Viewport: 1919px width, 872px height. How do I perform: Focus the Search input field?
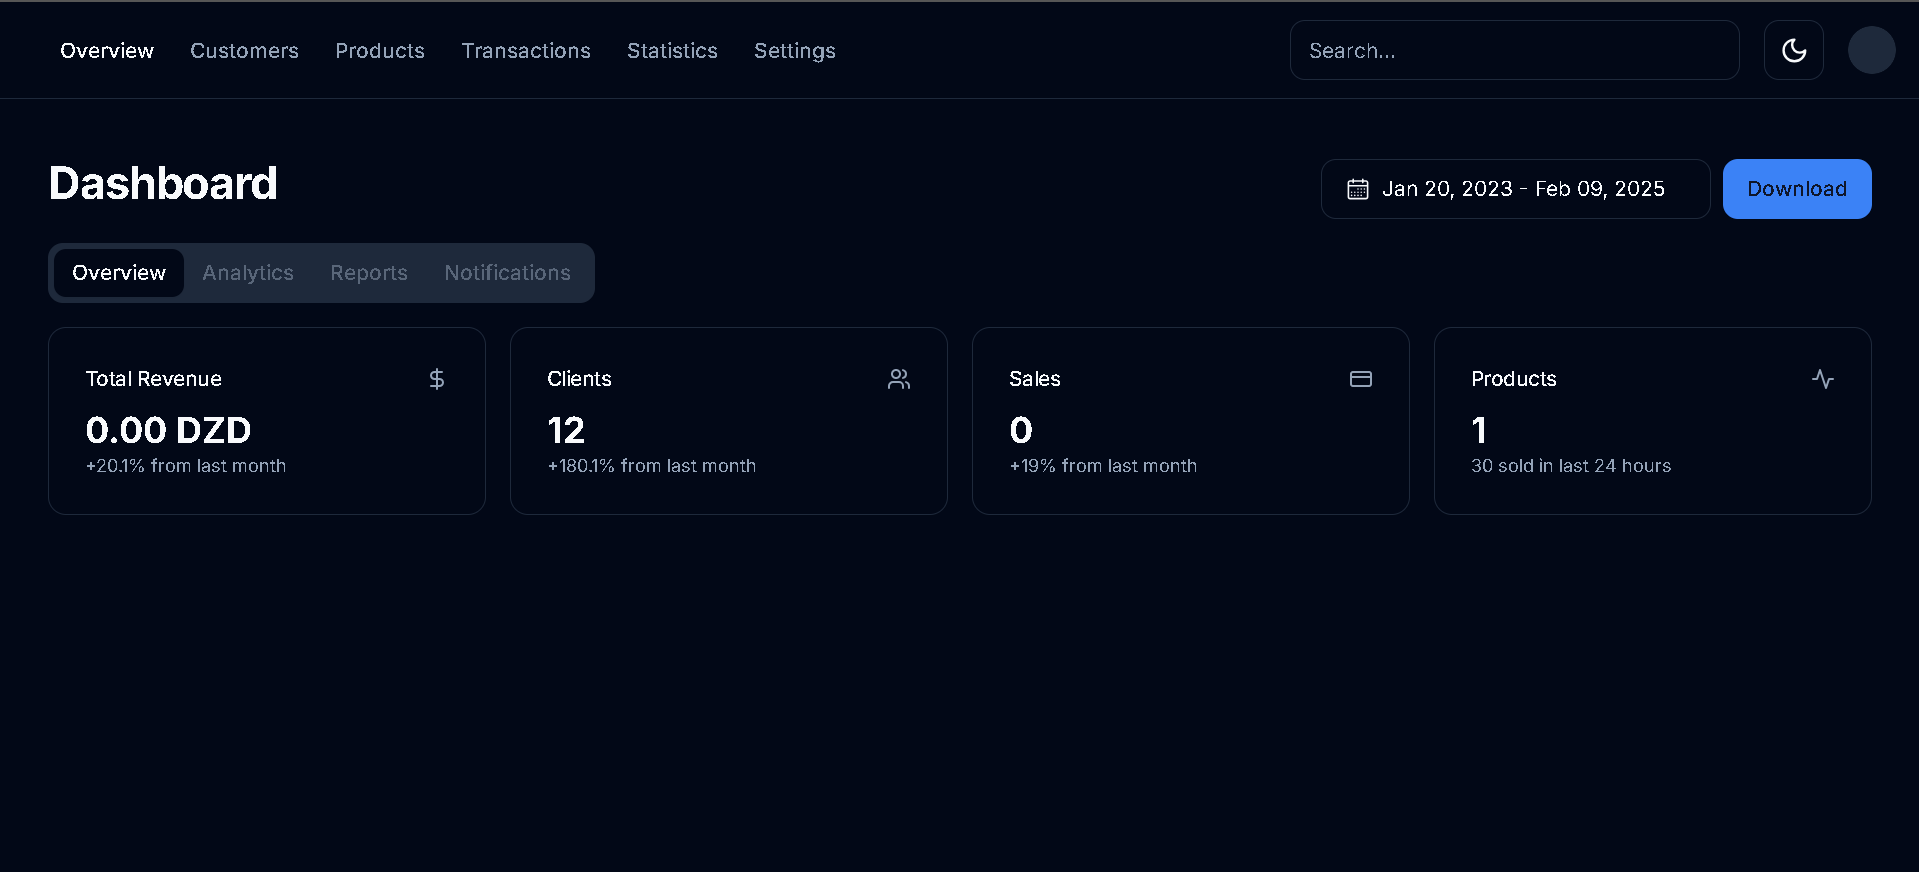coord(1513,50)
